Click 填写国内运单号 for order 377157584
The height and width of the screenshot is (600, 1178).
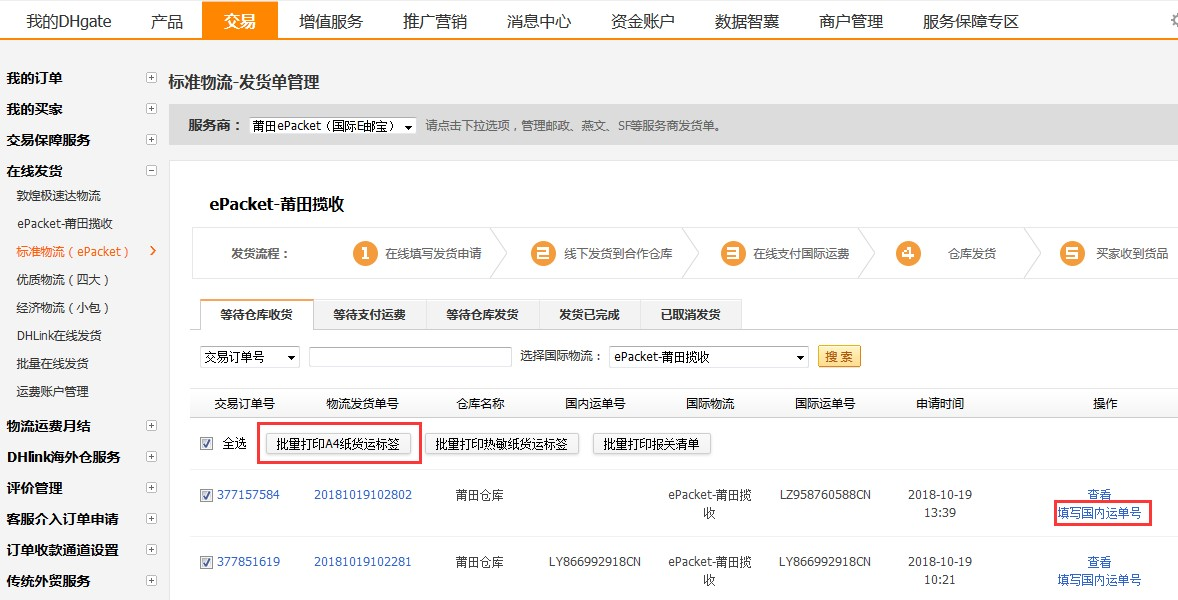click(x=1101, y=512)
